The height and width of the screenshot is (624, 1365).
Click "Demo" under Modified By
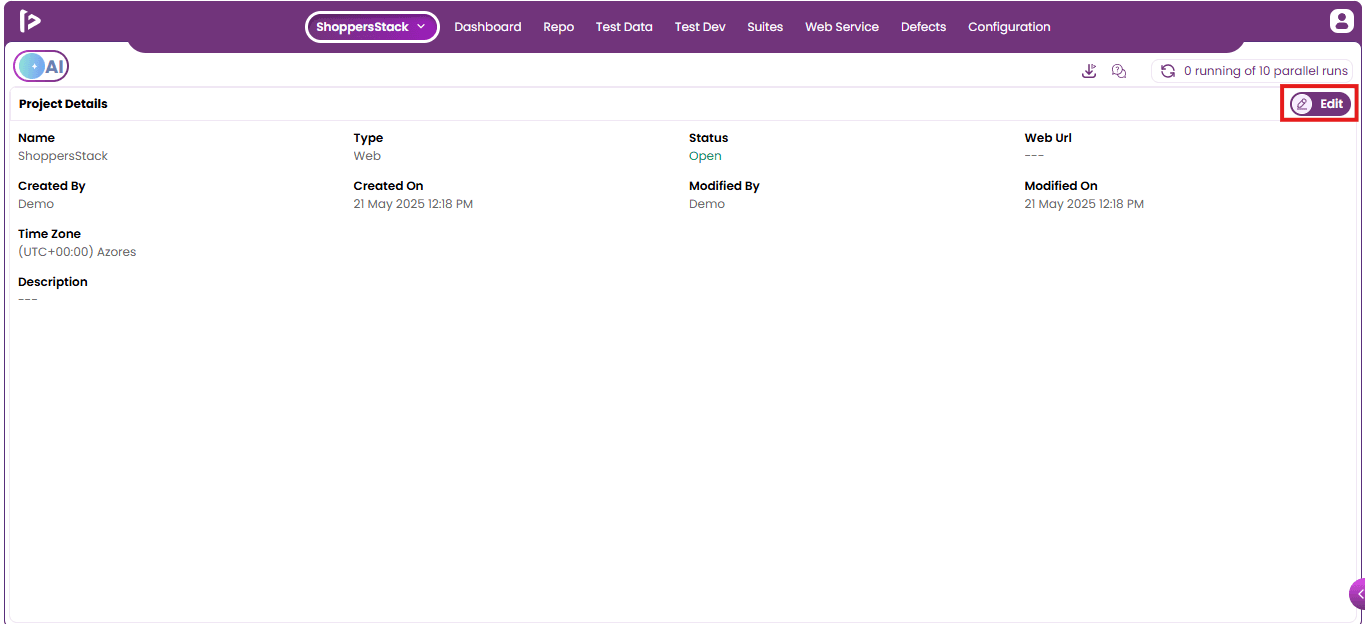pos(707,204)
